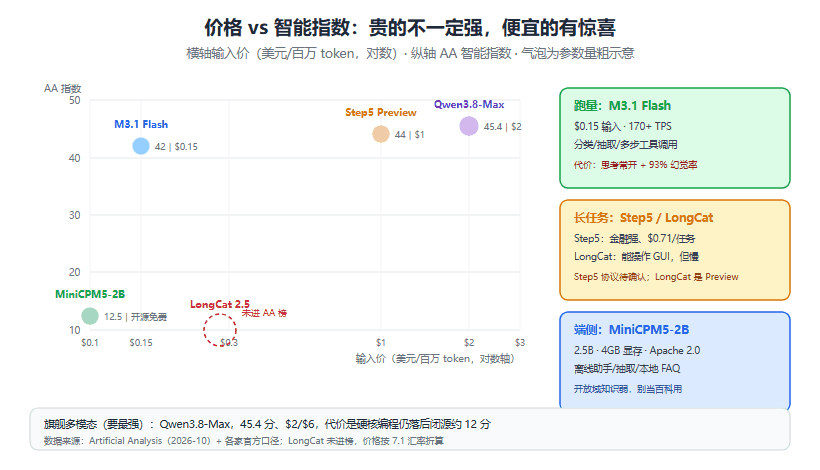Click the '离线助手/抽取/本地 FAQ' line
The height and width of the screenshot is (470, 820).
[x=627, y=369]
